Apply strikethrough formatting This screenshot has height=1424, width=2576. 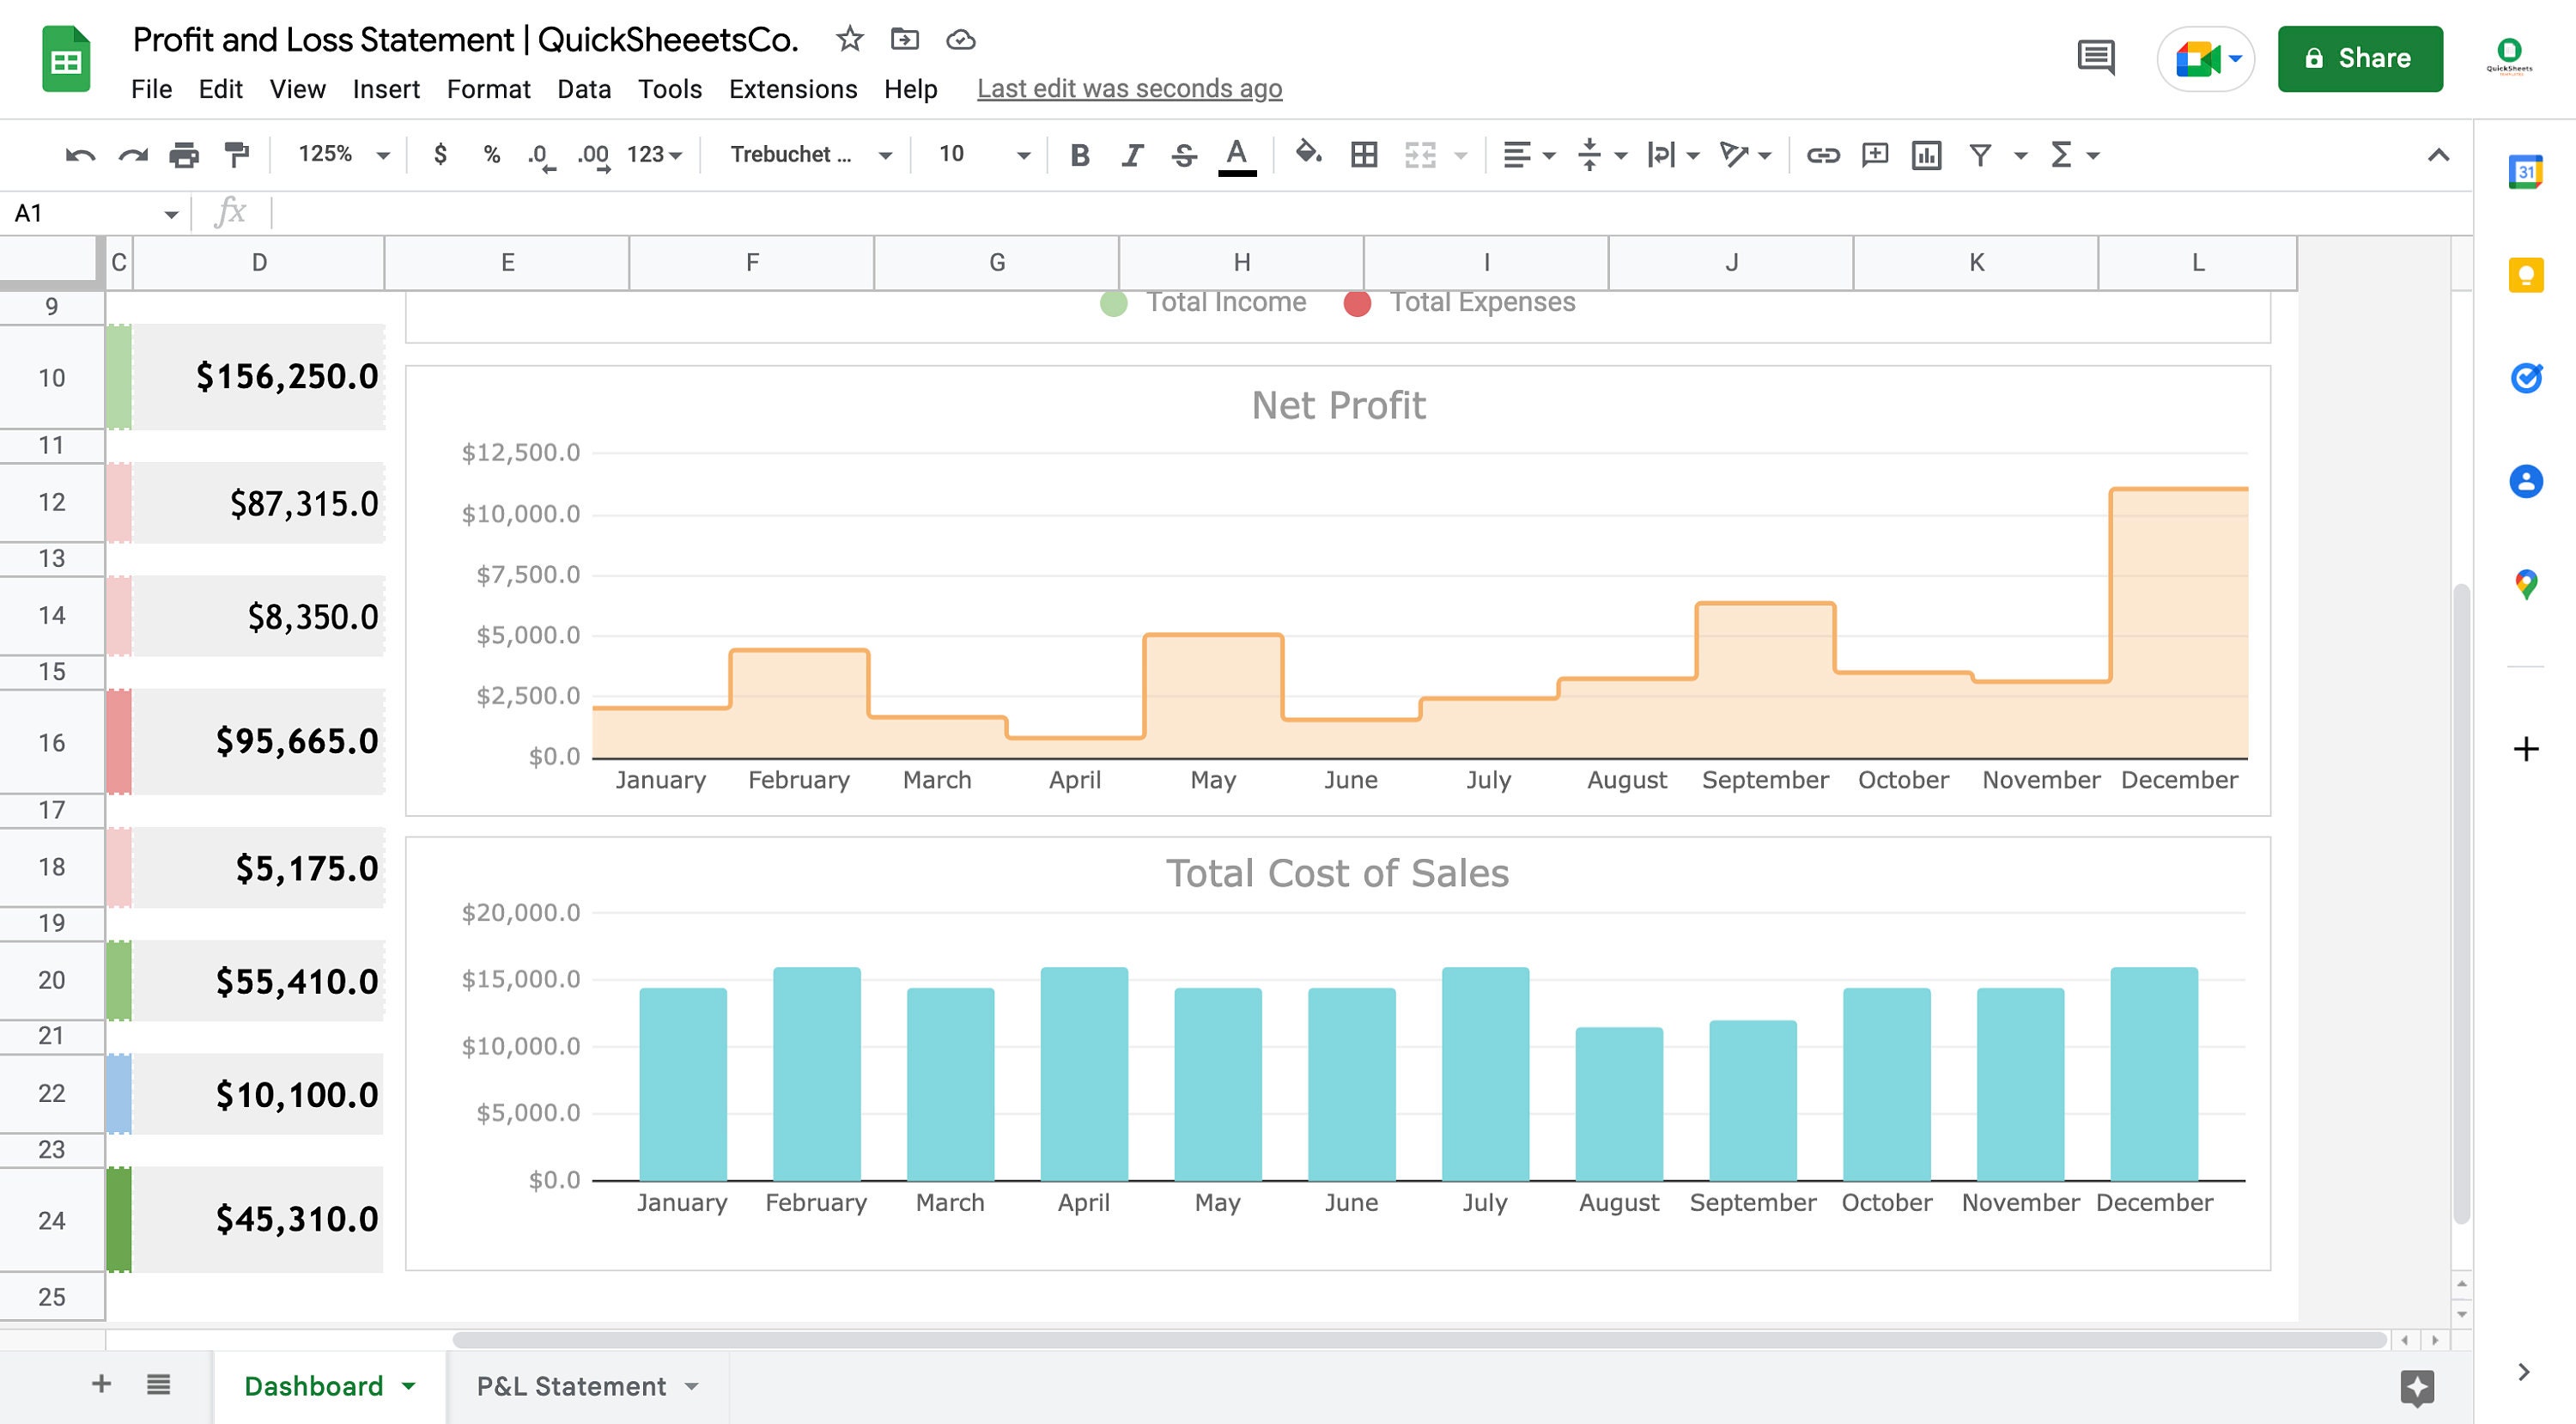click(x=1182, y=155)
